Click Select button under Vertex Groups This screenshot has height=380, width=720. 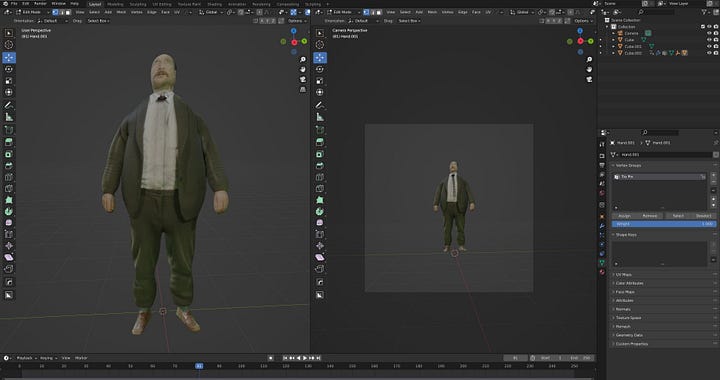click(678, 216)
